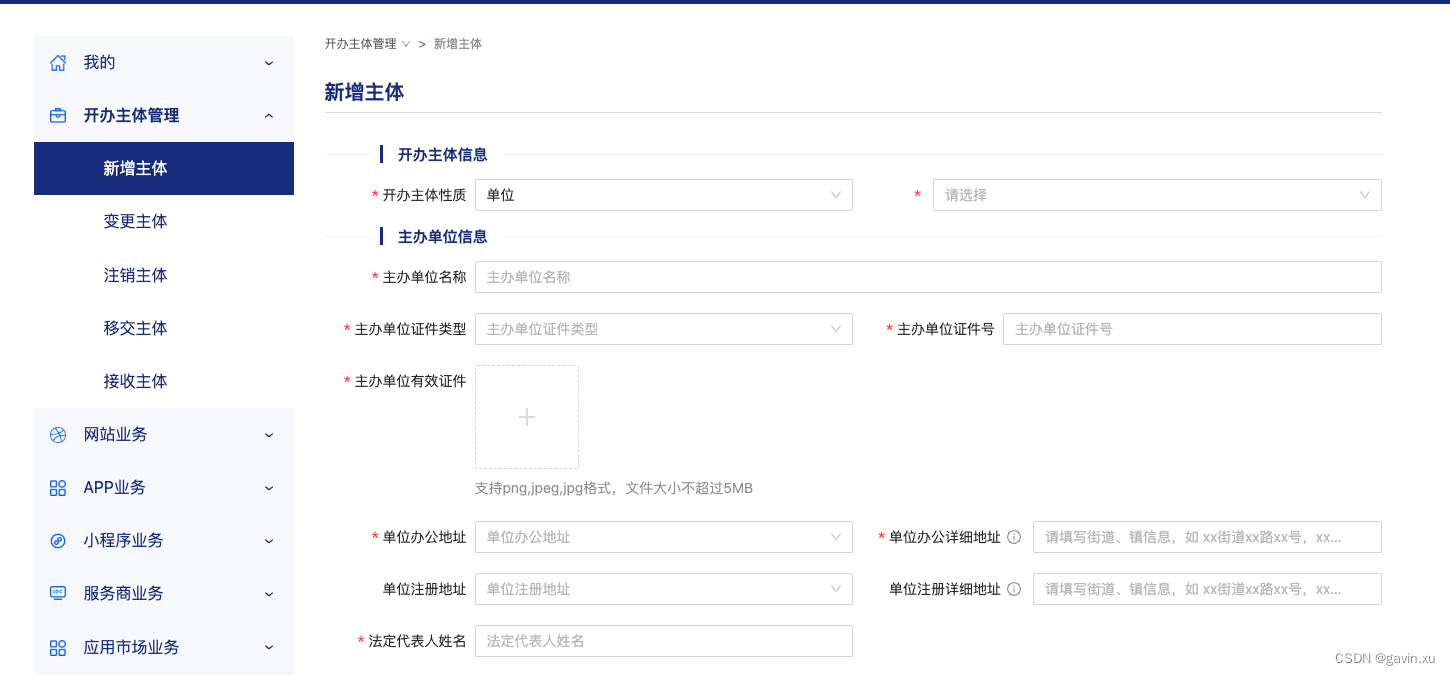Expand the 应用市场业务 chevron
Viewport: 1450px width, 675px height.
point(269,647)
